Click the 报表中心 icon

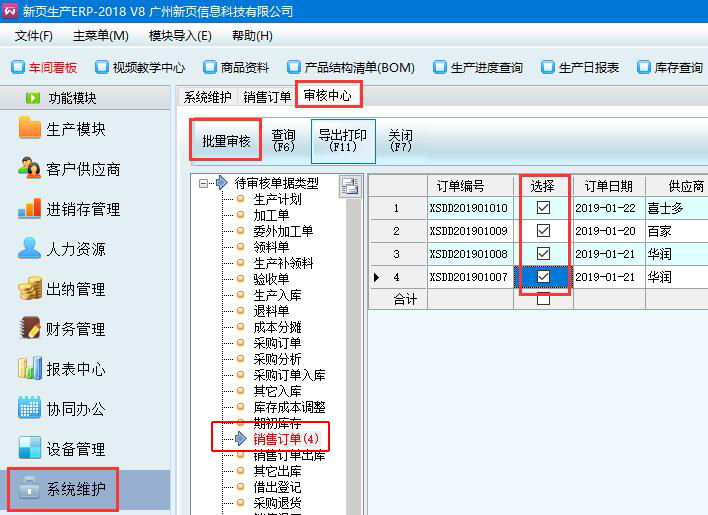click(x=29, y=369)
